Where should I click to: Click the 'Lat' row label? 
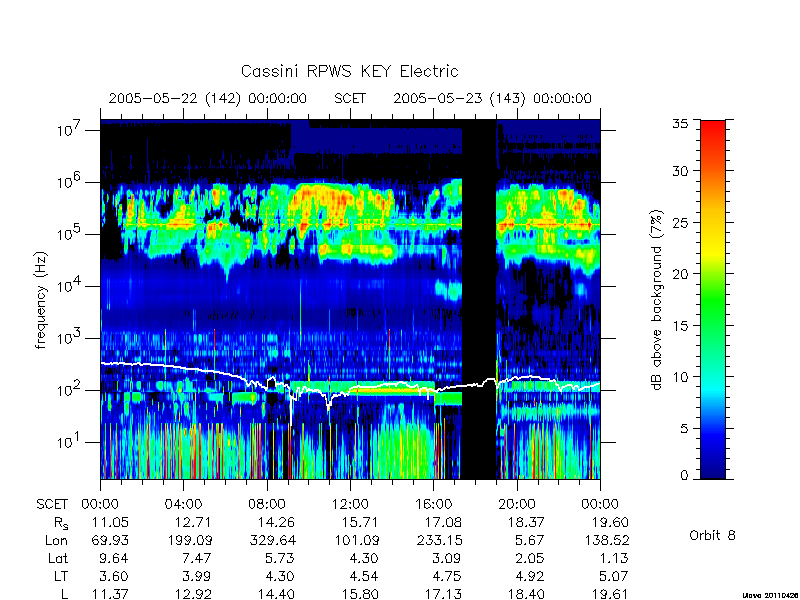click(58, 559)
